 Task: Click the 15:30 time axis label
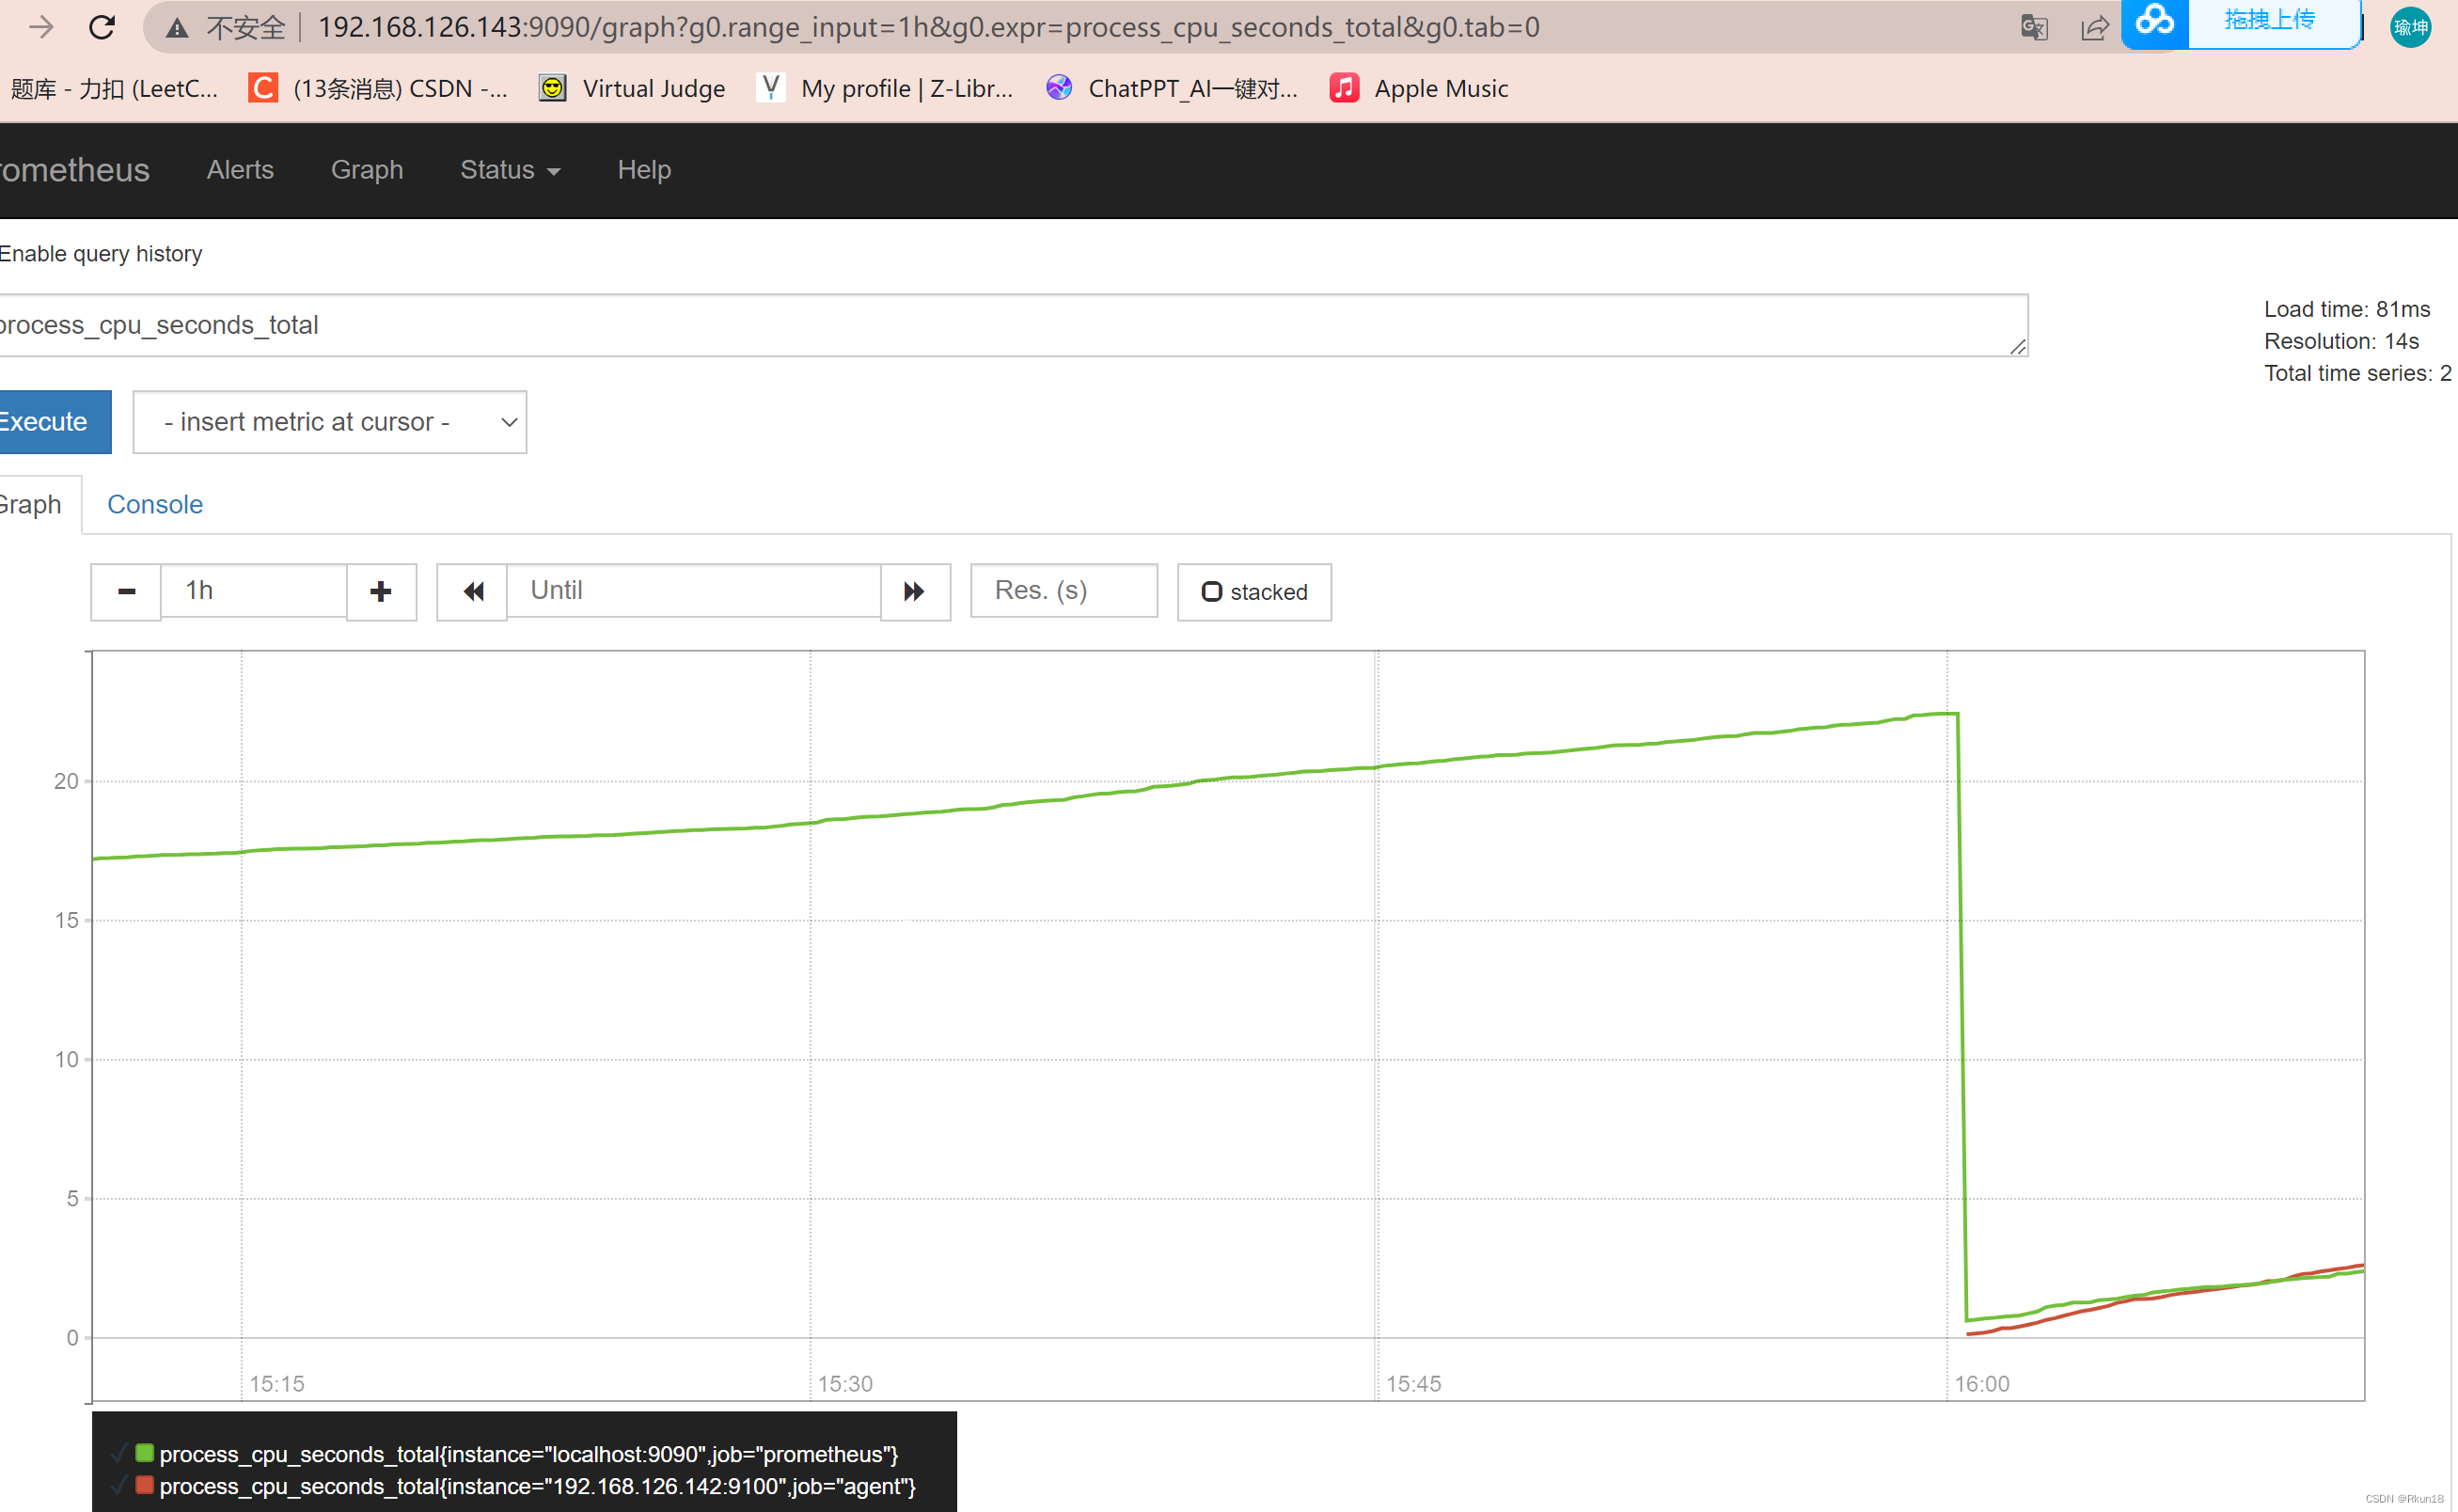[x=845, y=1383]
